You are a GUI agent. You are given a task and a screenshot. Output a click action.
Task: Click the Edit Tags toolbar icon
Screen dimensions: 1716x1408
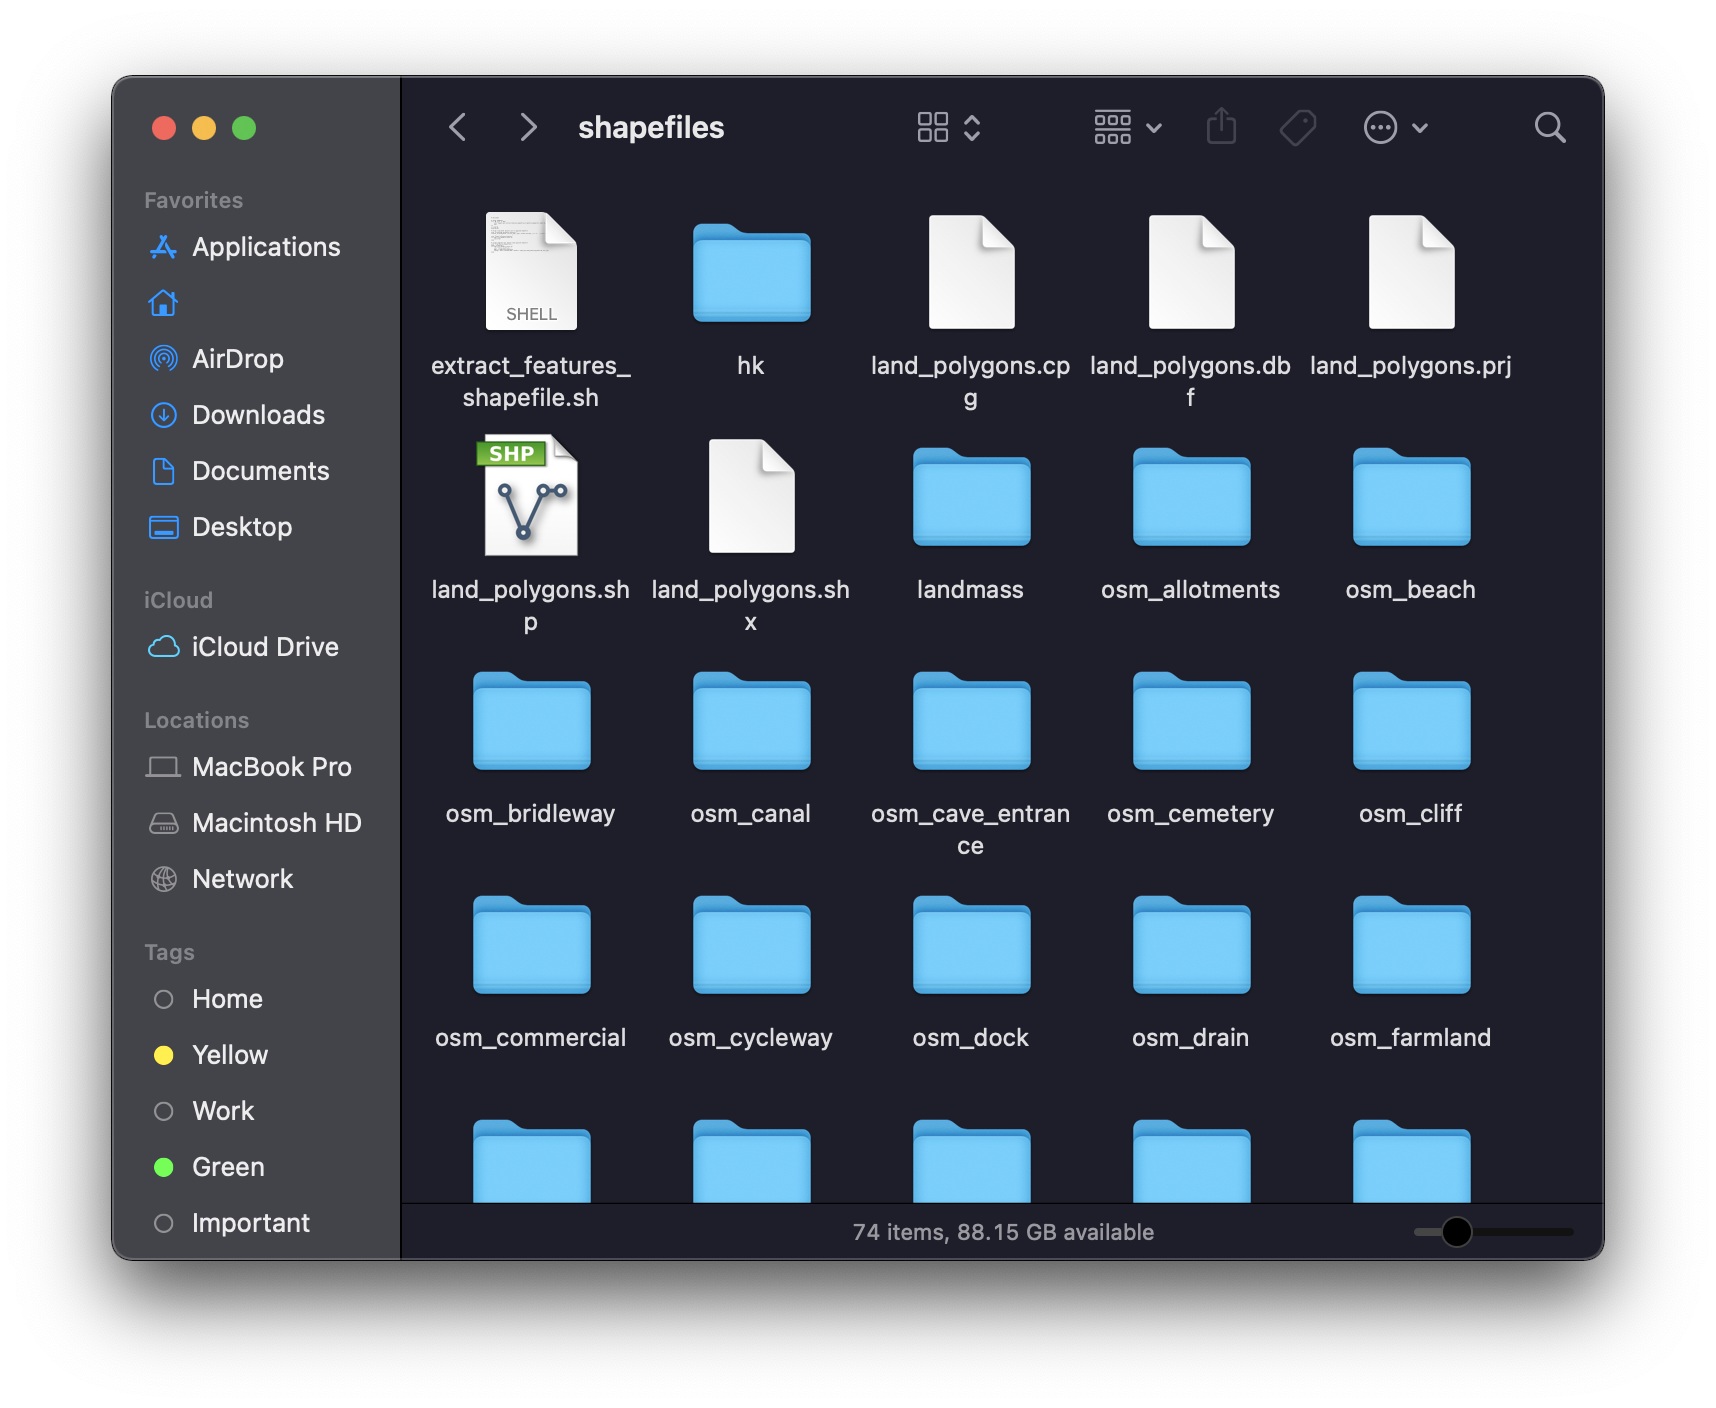point(1298,127)
